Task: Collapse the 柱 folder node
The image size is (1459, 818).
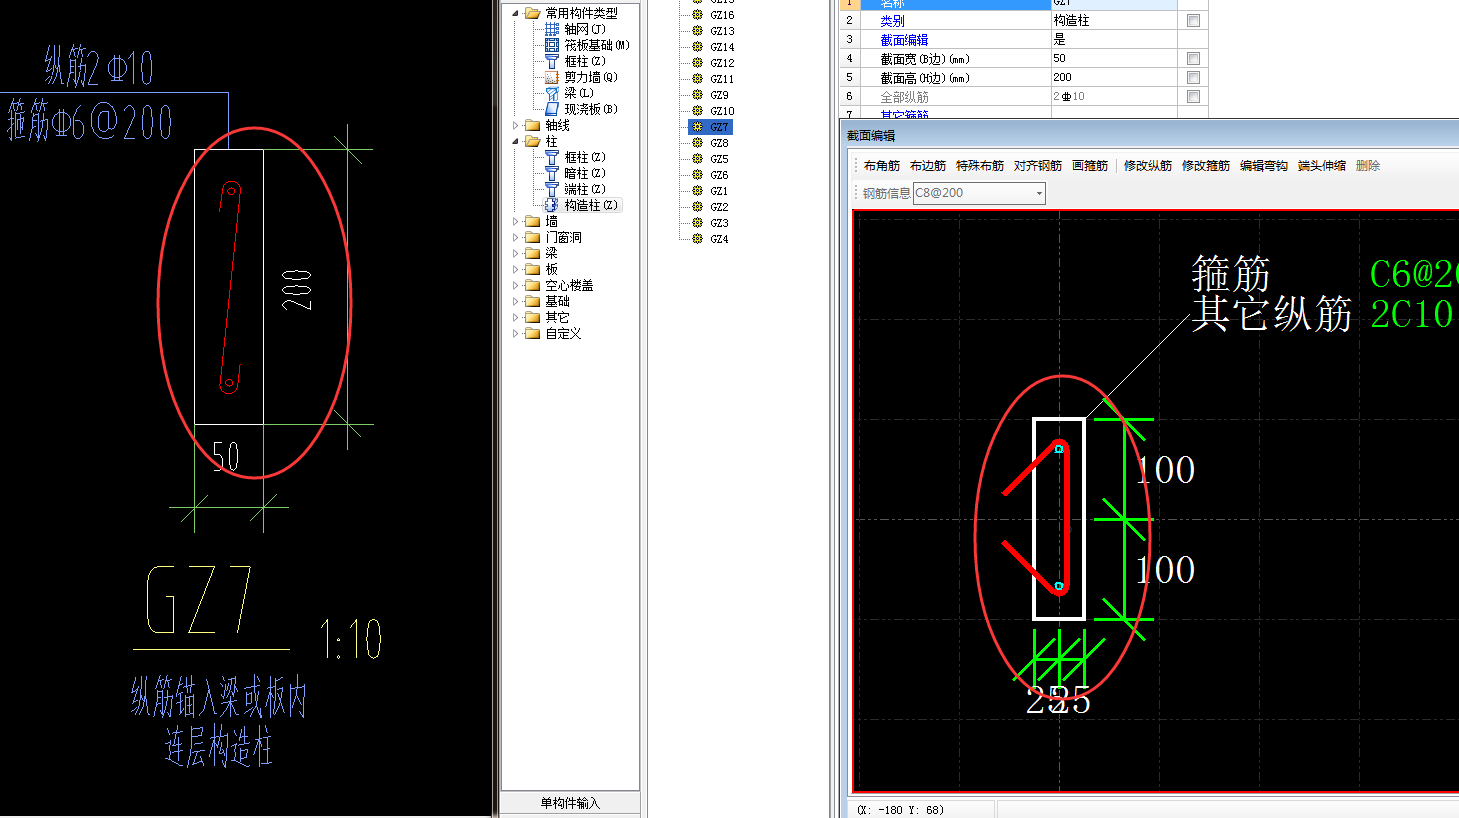Action: pos(516,141)
